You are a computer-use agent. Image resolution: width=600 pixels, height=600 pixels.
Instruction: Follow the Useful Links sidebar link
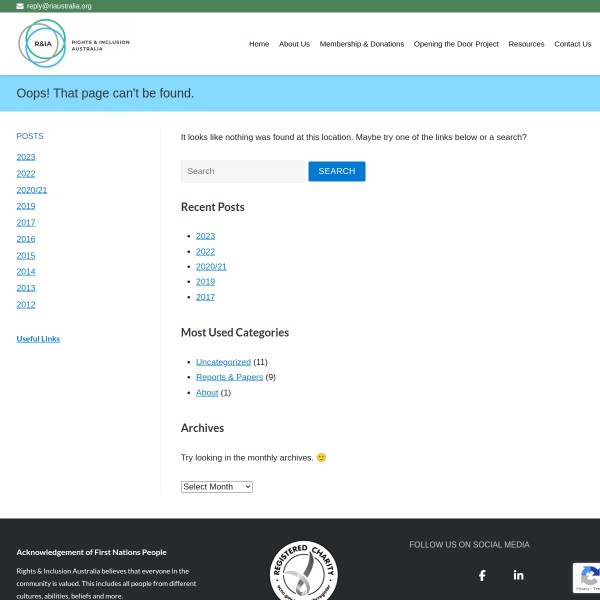click(x=38, y=339)
